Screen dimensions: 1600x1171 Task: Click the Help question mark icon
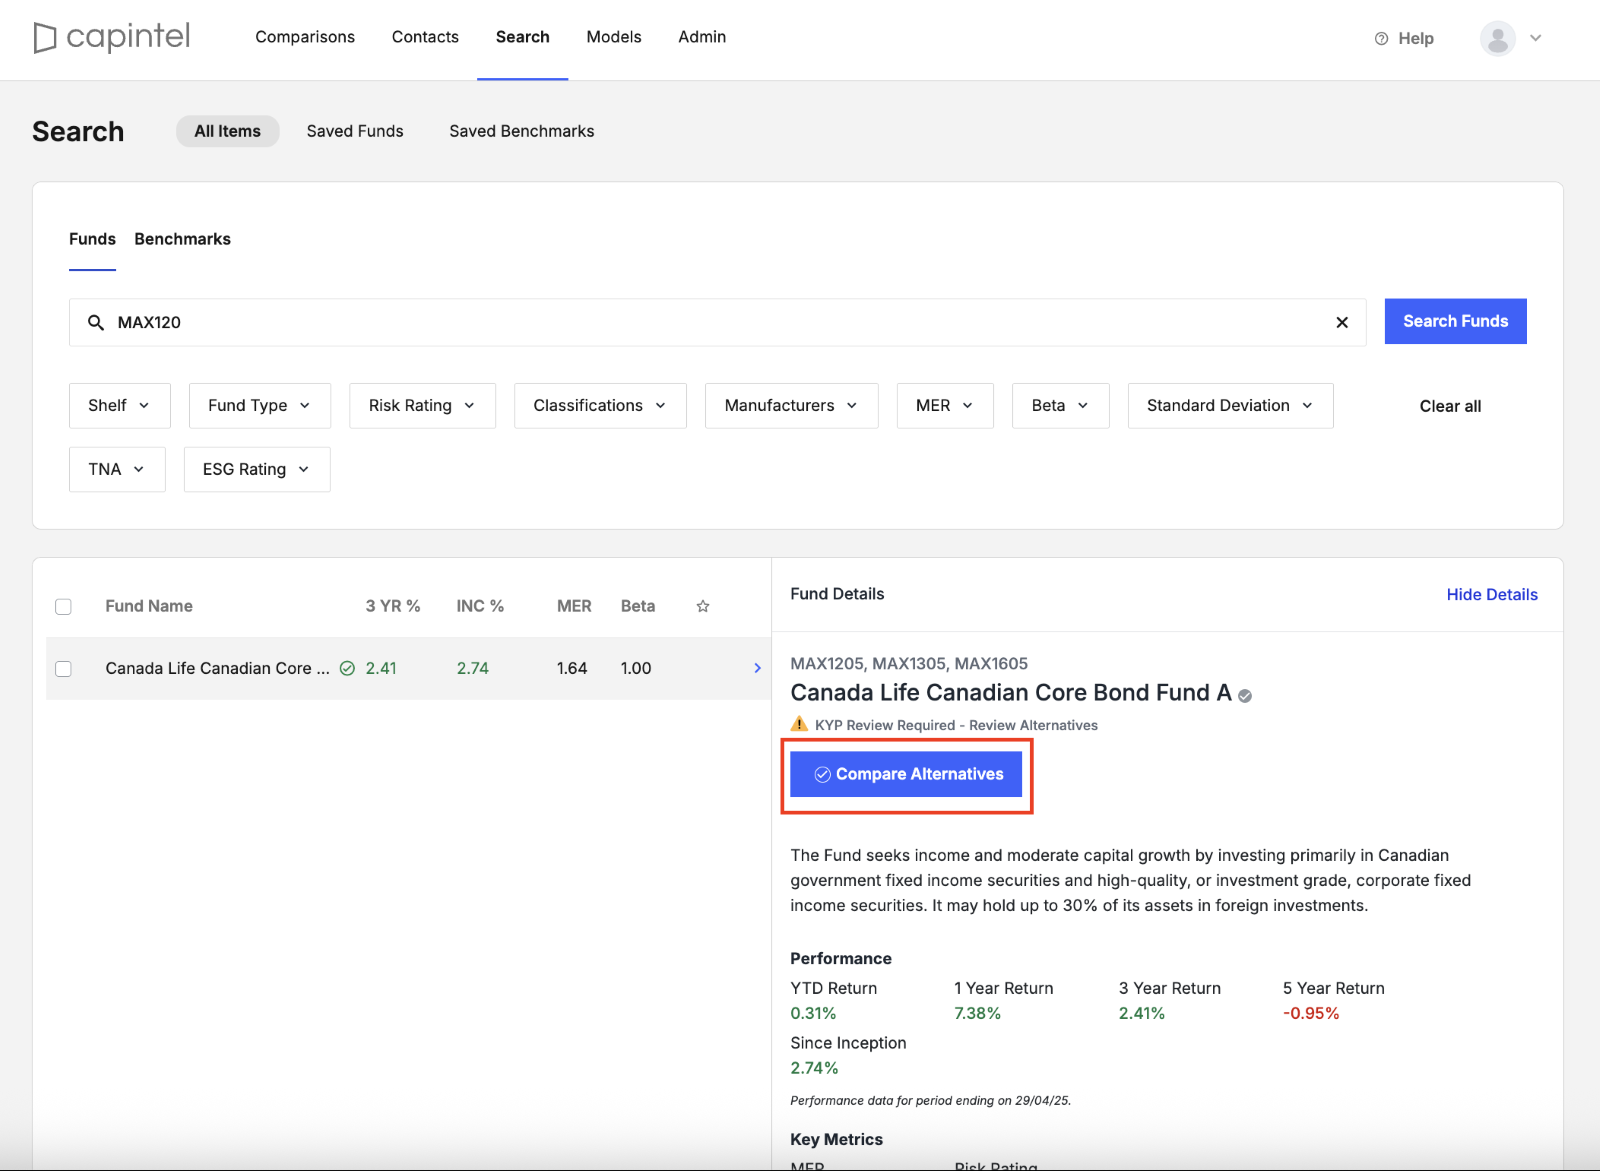point(1381,39)
